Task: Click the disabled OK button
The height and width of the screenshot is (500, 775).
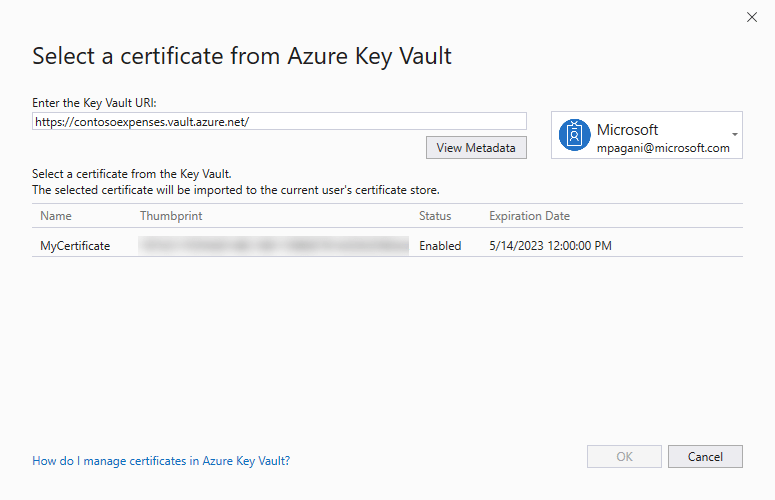Action: click(624, 457)
